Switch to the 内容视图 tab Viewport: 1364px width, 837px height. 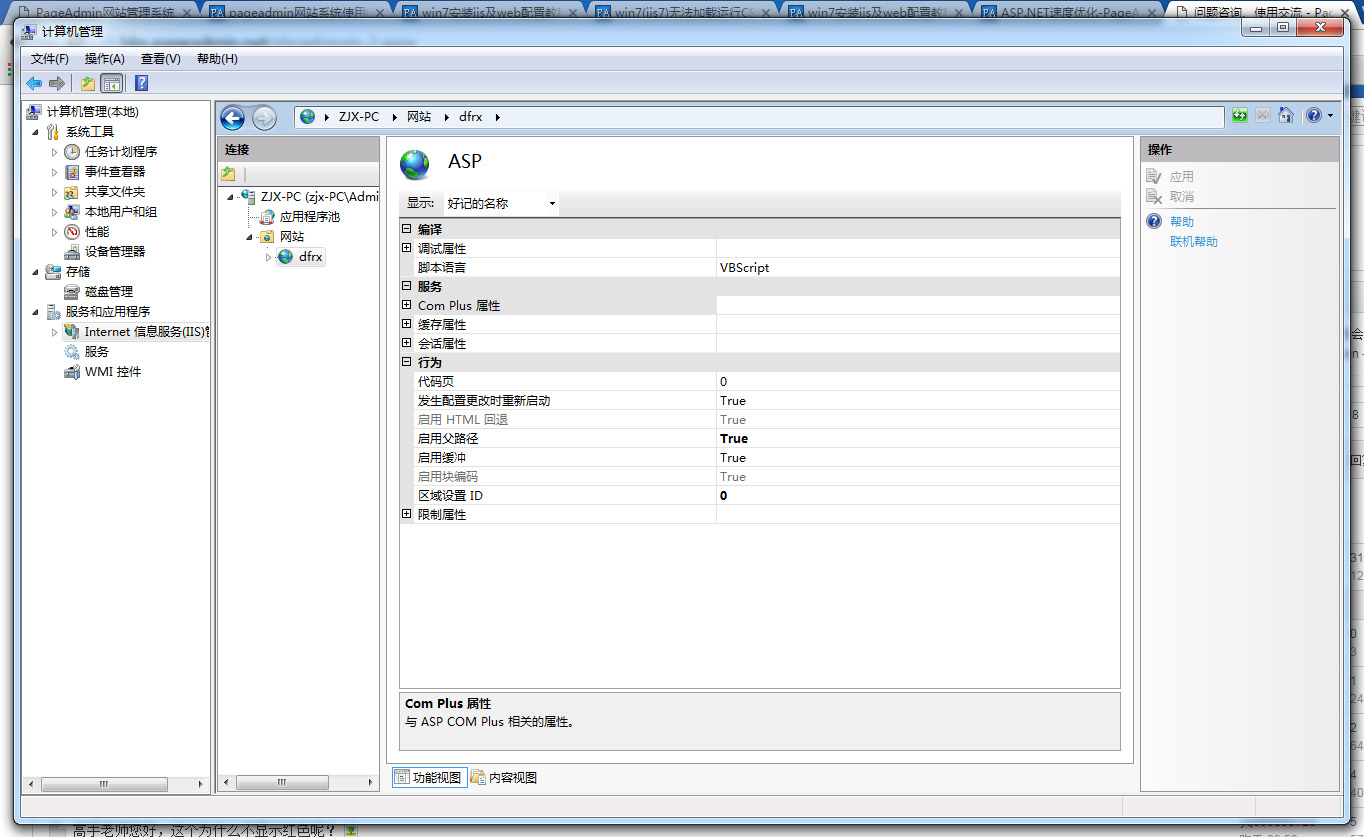504,777
